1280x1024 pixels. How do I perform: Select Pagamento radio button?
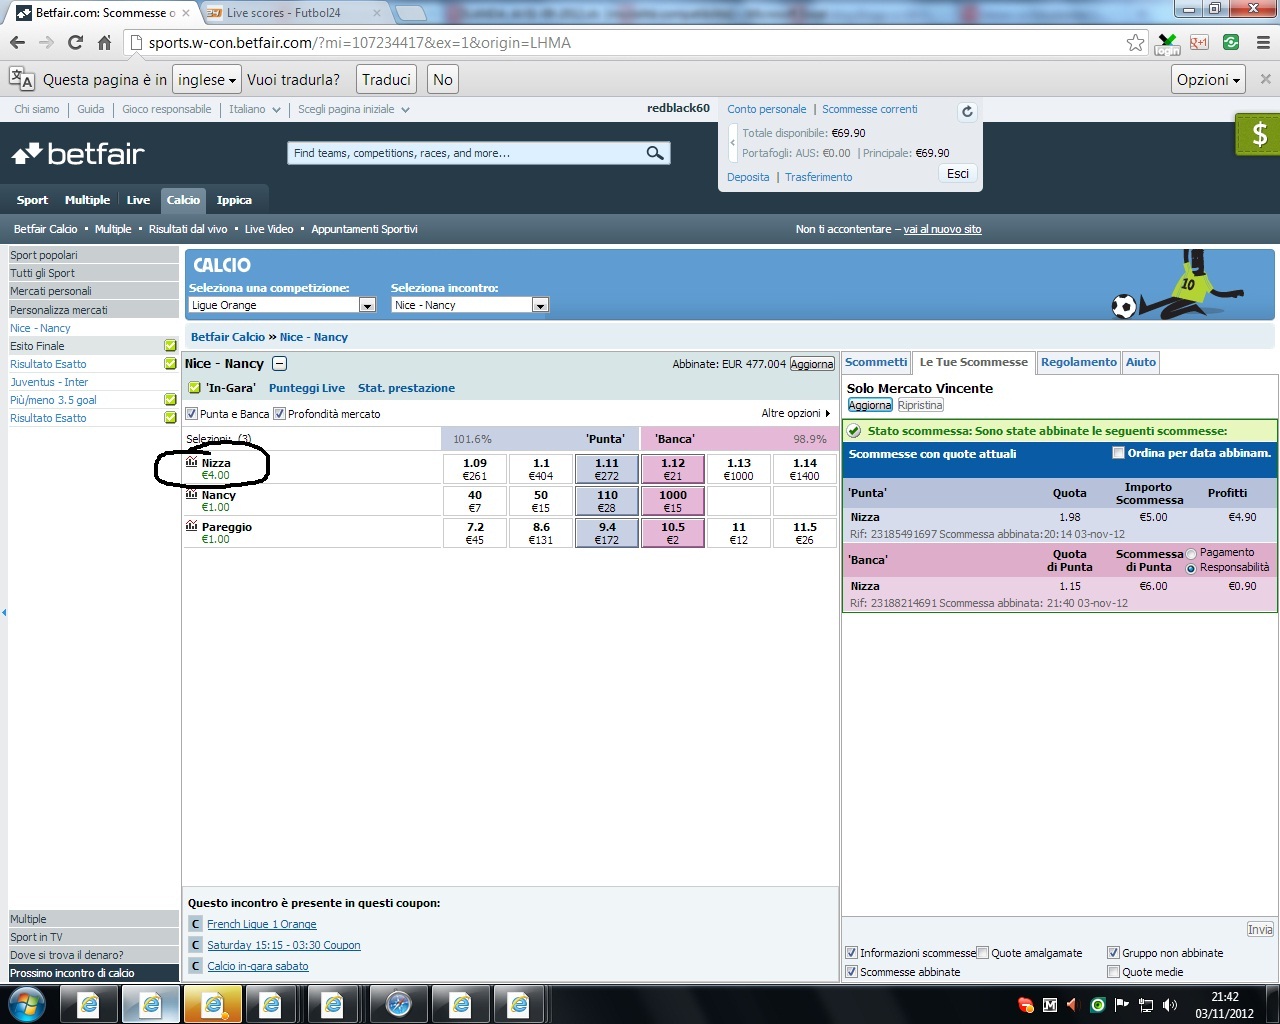(1191, 554)
